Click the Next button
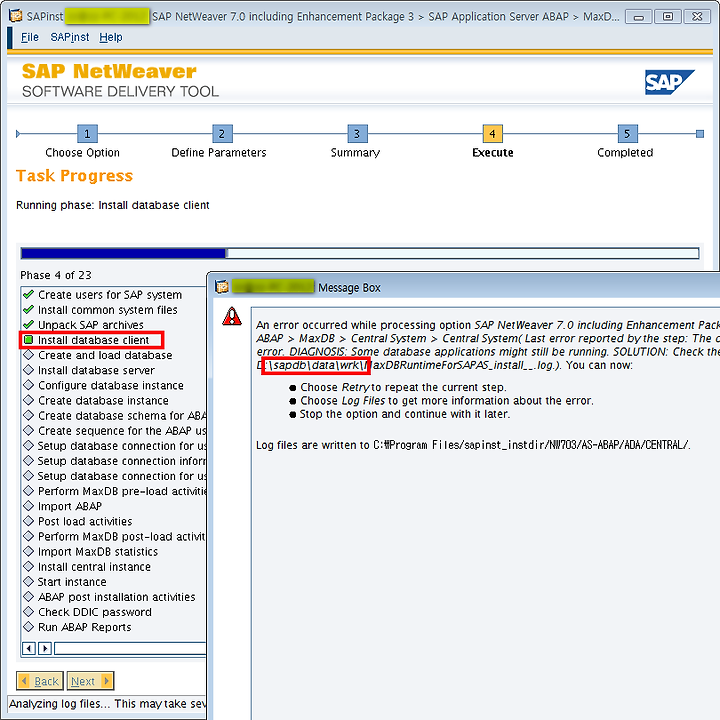720x720 pixels. pos(90,681)
